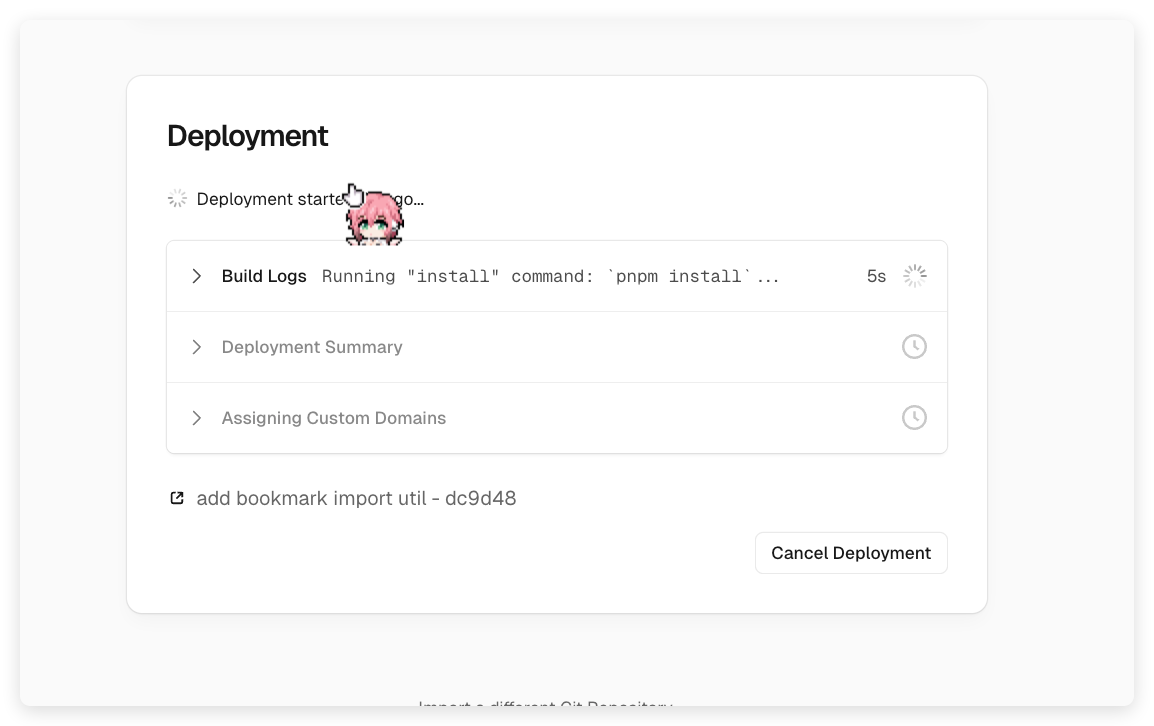Click the pnpm install log output text
The height and width of the screenshot is (726, 1154).
click(x=550, y=276)
